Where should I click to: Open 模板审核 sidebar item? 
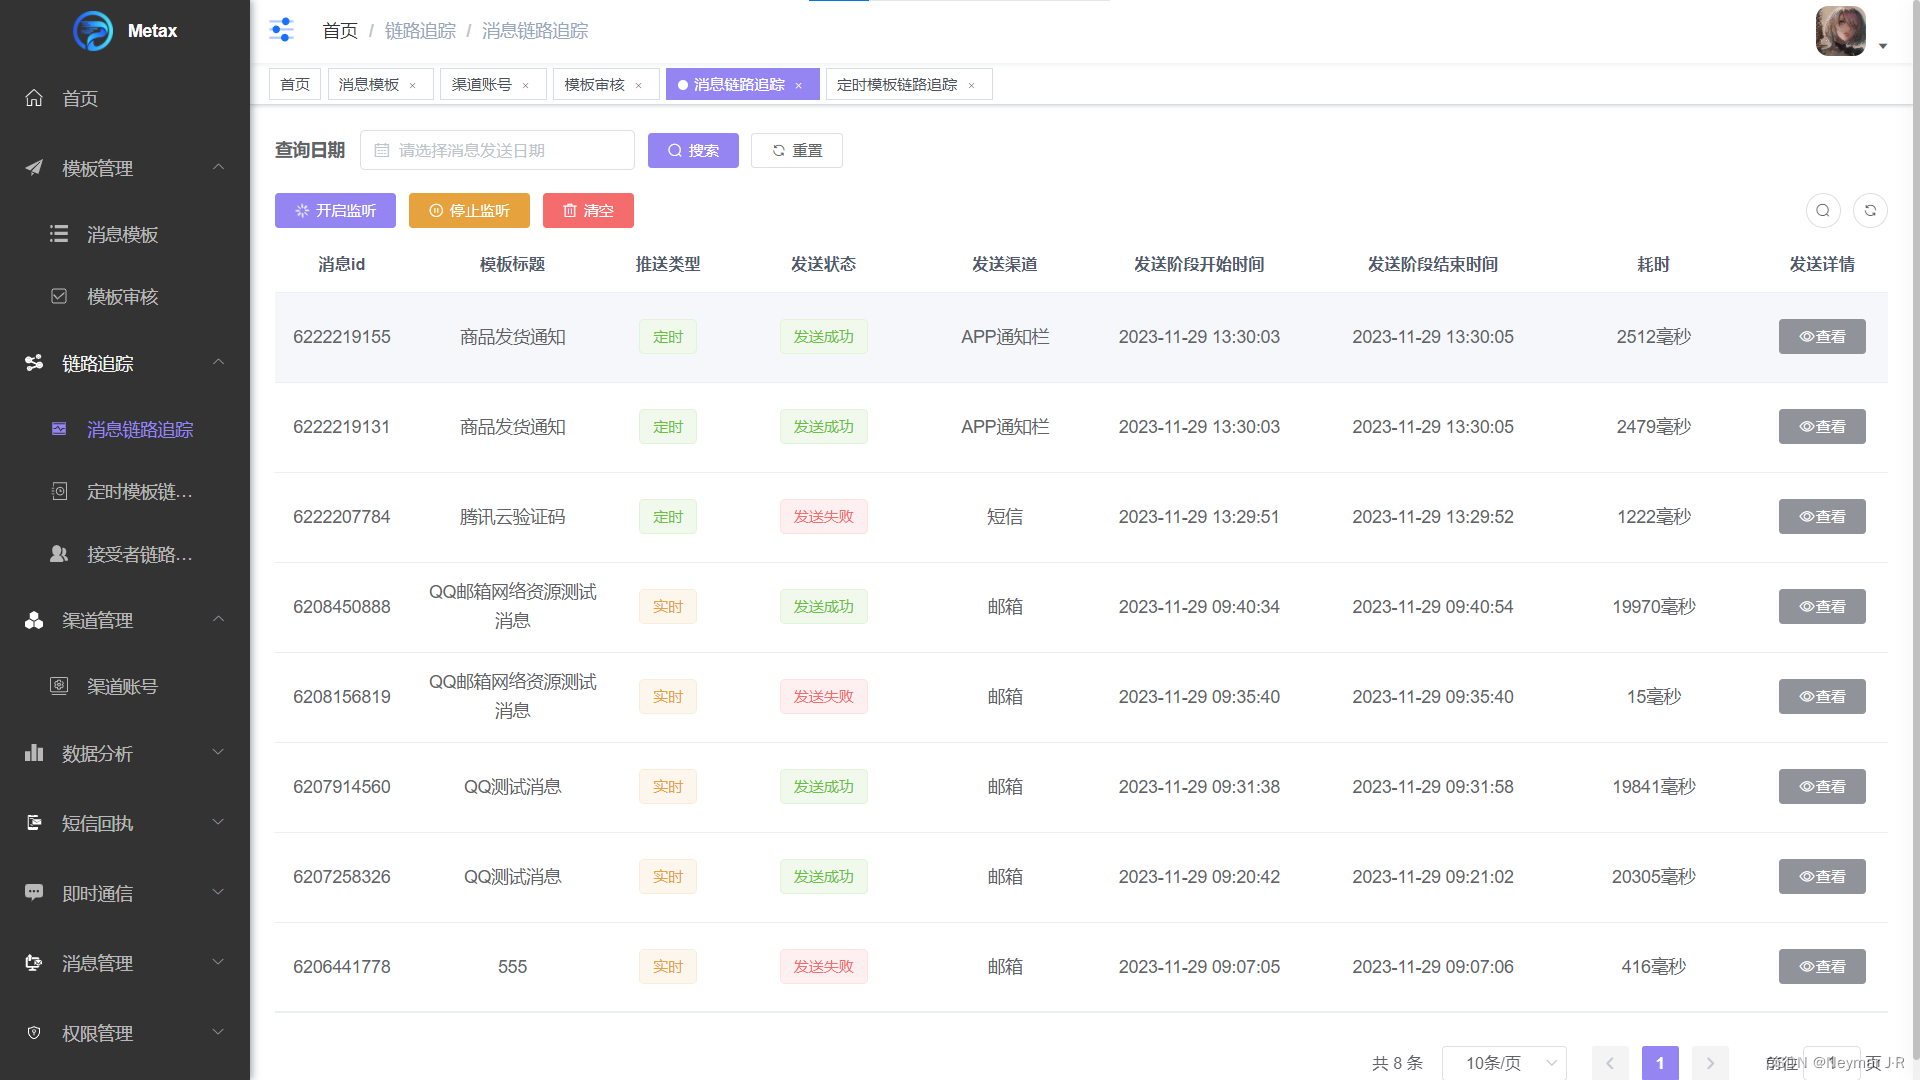122,296
